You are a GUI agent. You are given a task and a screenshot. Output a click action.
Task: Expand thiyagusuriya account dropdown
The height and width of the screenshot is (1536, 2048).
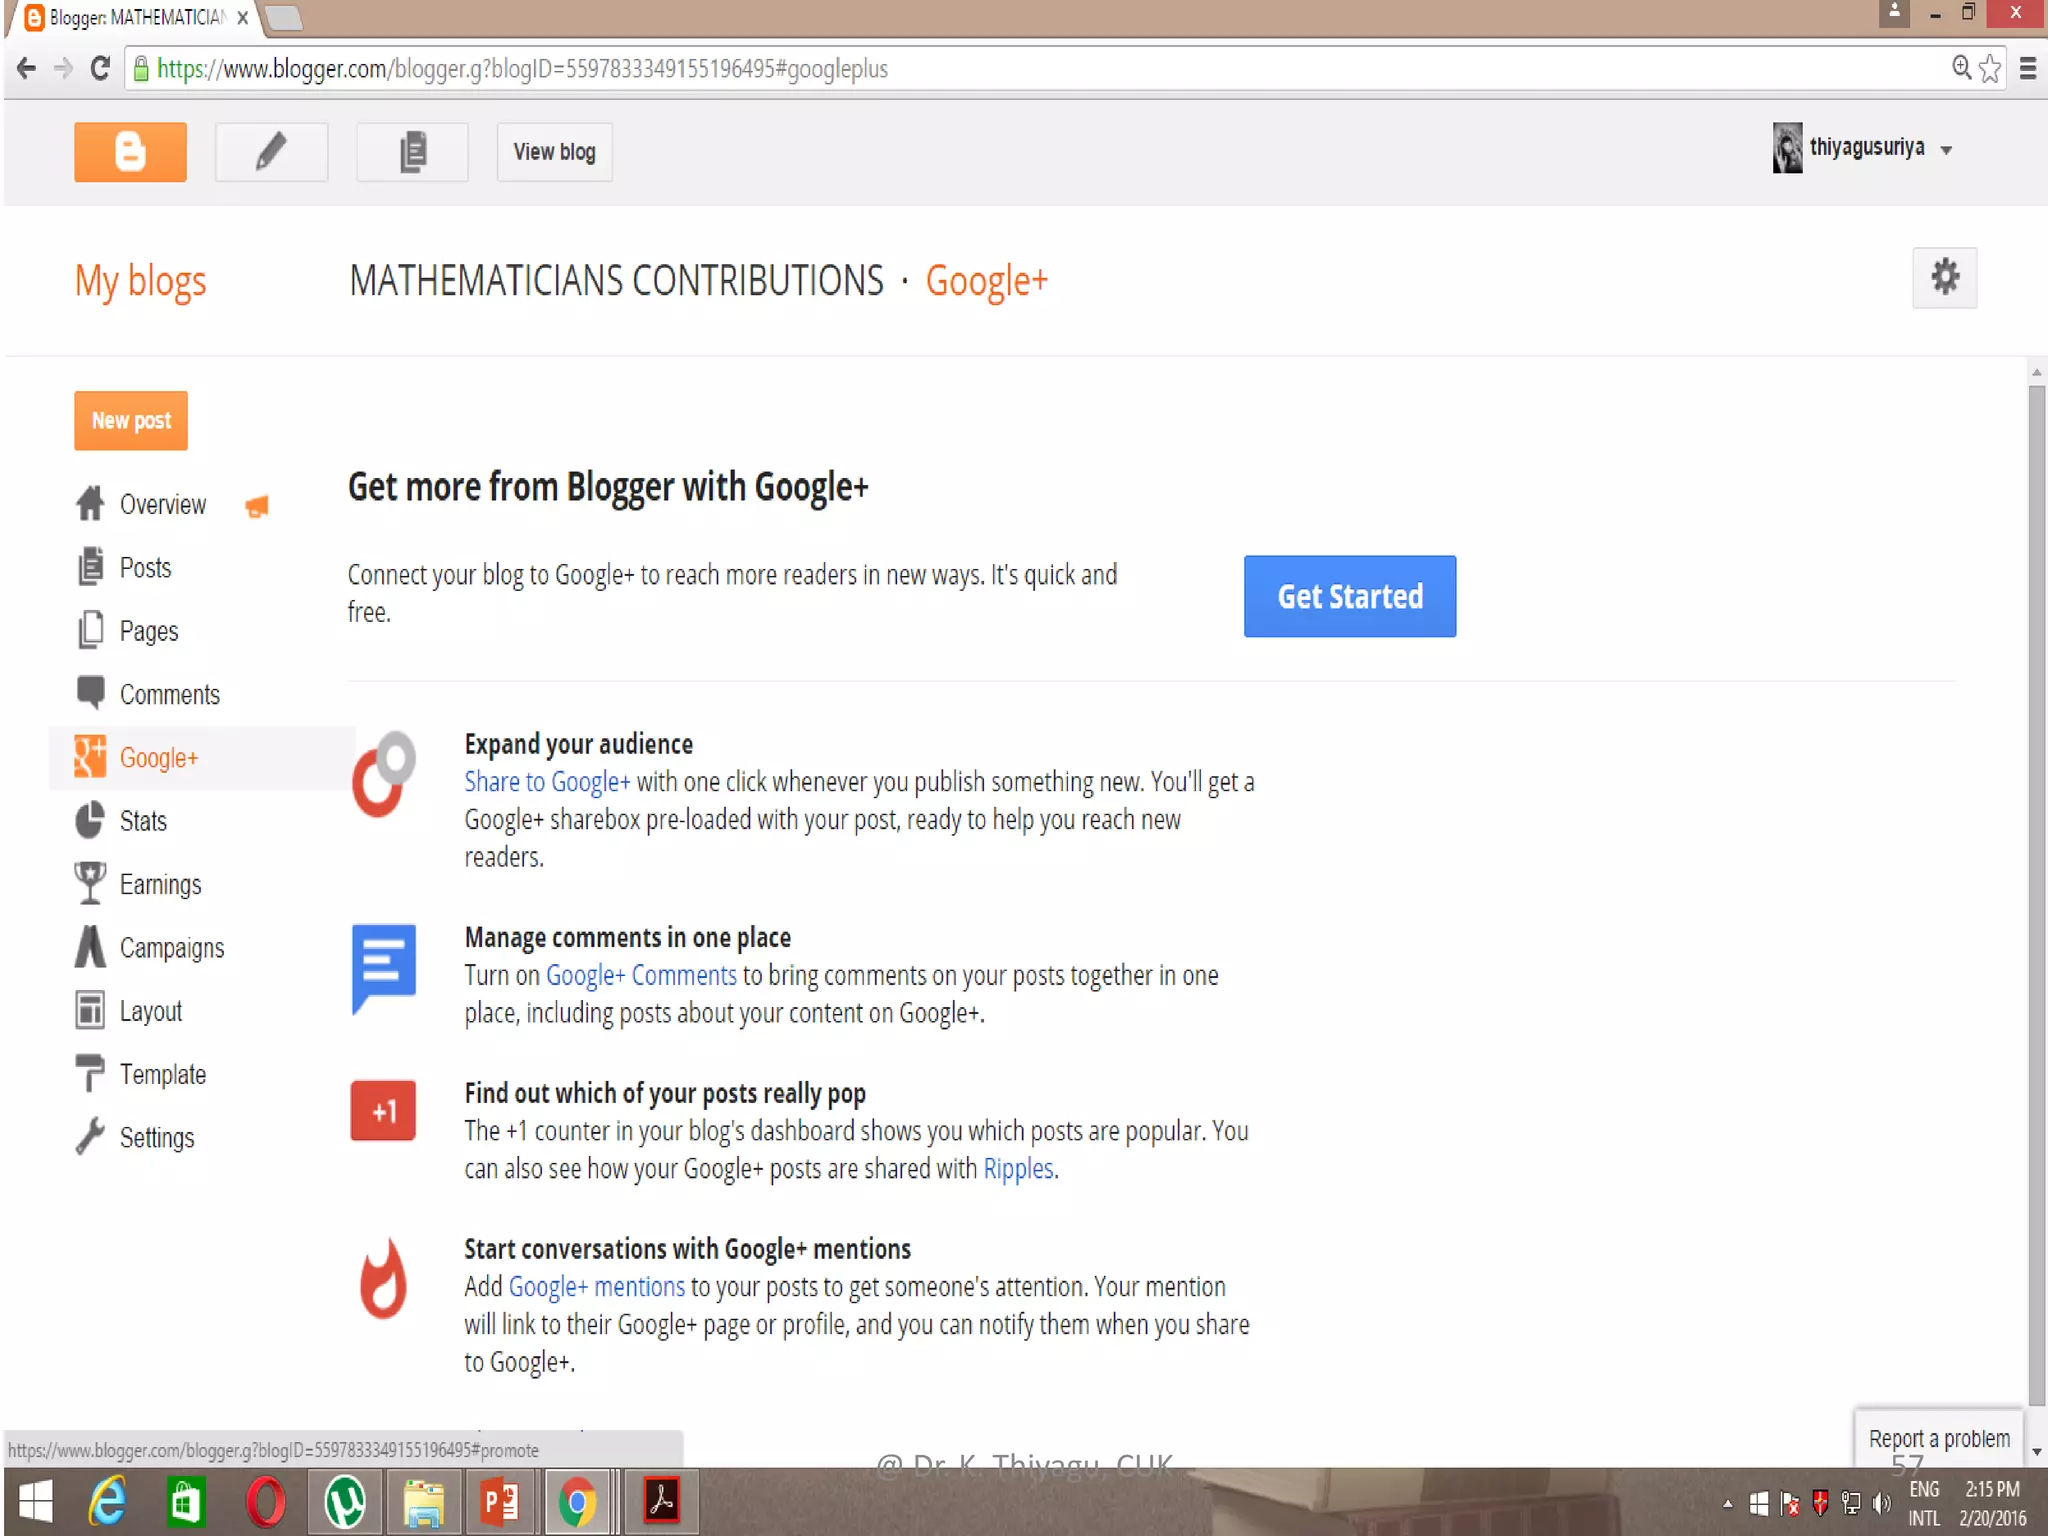tap(1946, 150)
